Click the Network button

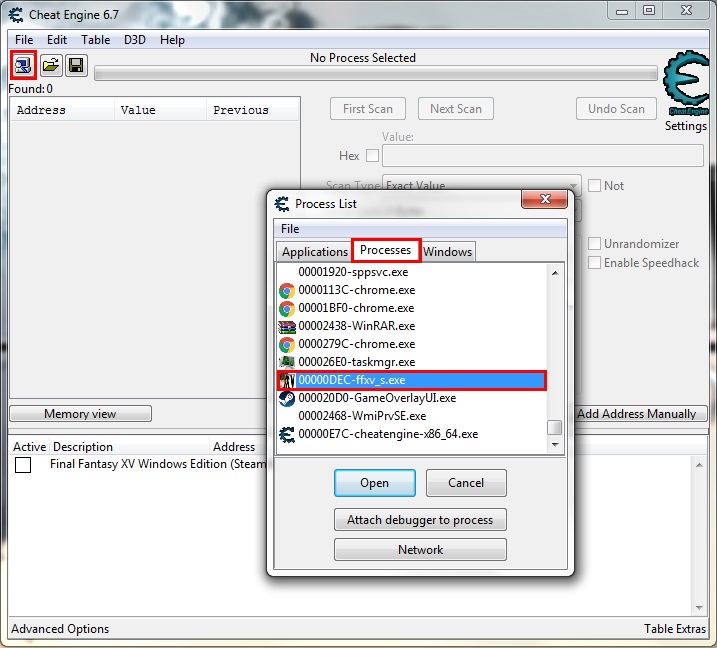tap(420, 550)
